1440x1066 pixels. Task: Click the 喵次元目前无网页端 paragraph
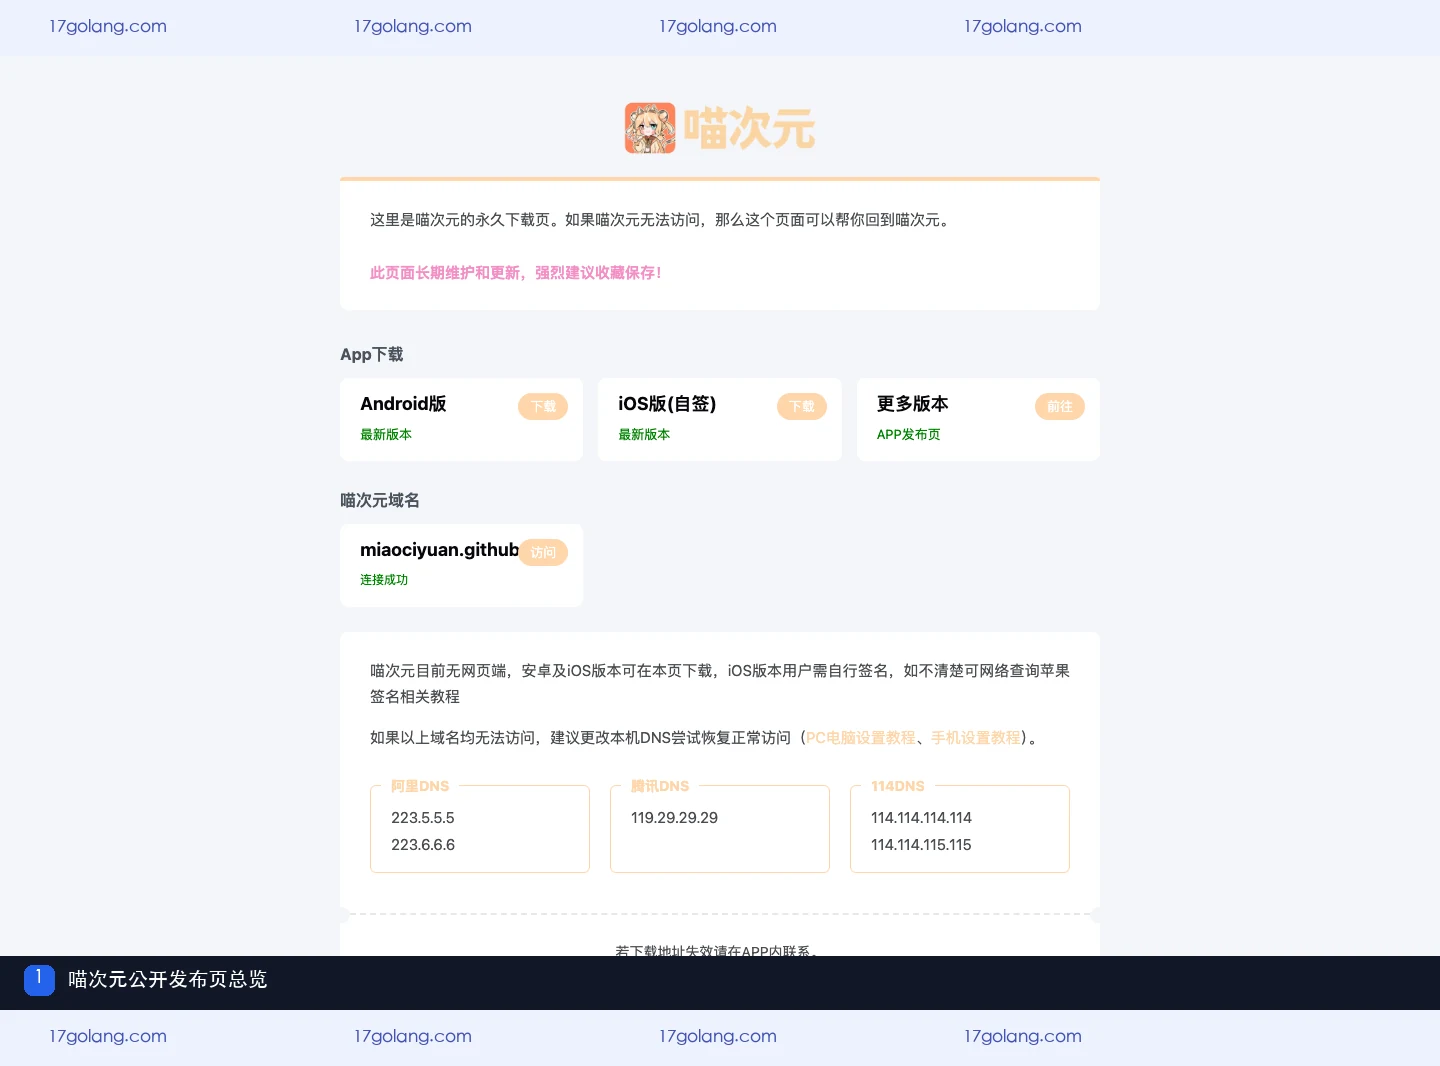point(720,684)
